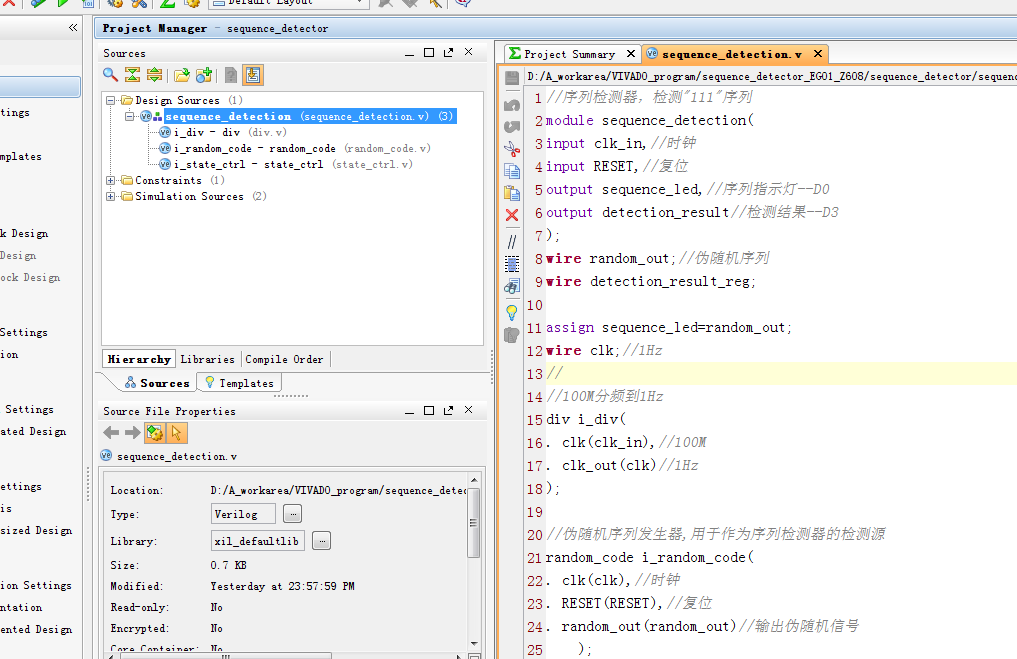This screenshot has height=659, width=1017.
Task: Copy code using editor sidebar copy icon
Action: tap(511, 171)
